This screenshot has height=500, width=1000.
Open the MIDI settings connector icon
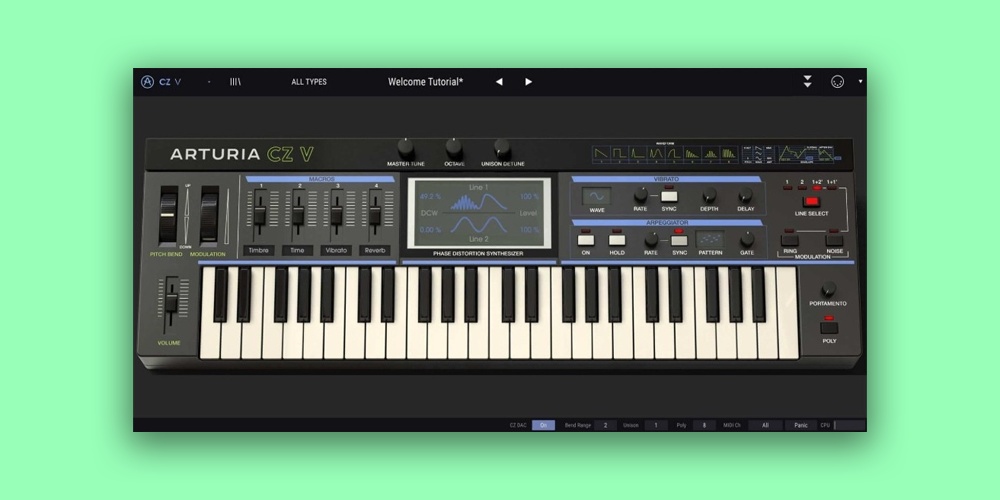click(x=837, y=82)
